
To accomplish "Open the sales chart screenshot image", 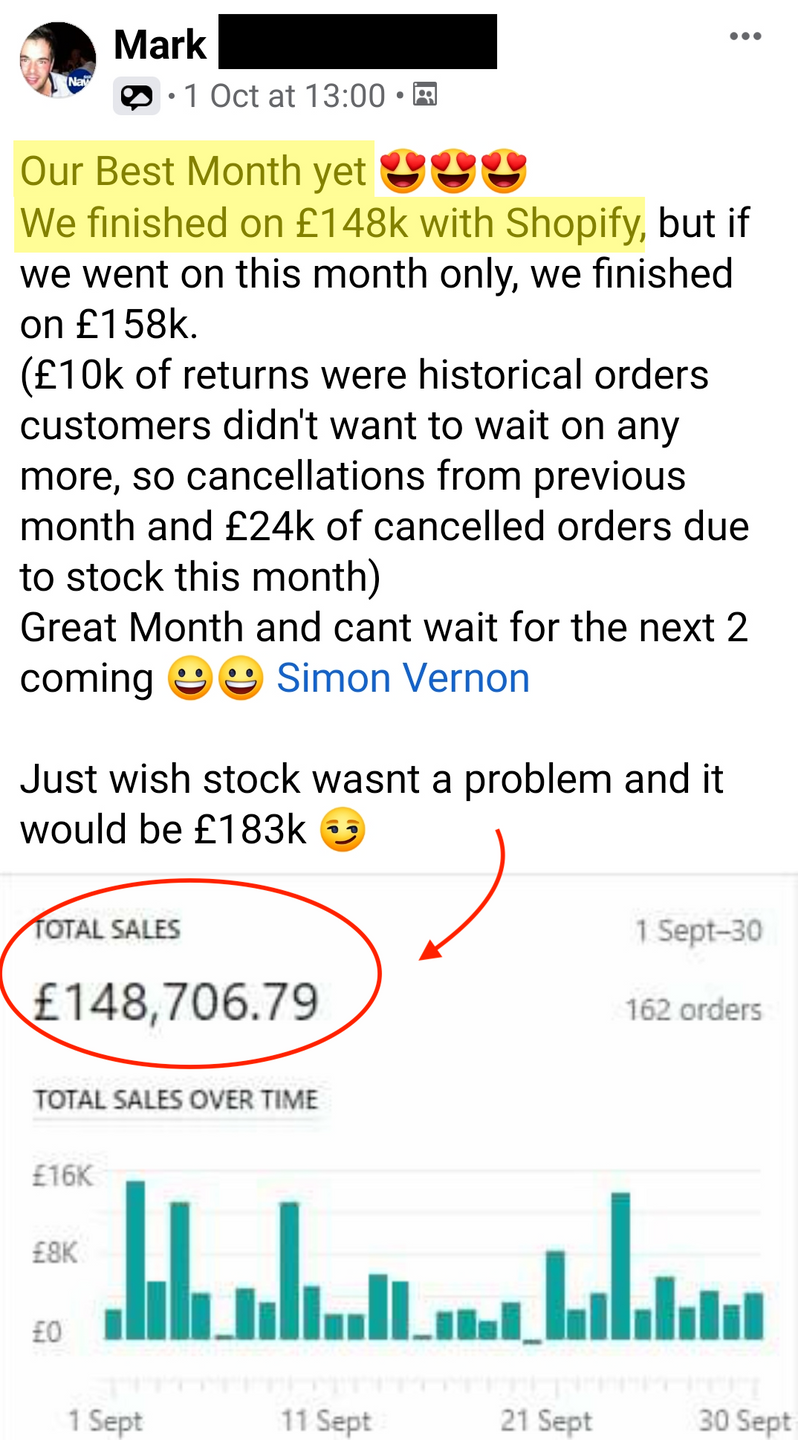I will [399, 1157].
